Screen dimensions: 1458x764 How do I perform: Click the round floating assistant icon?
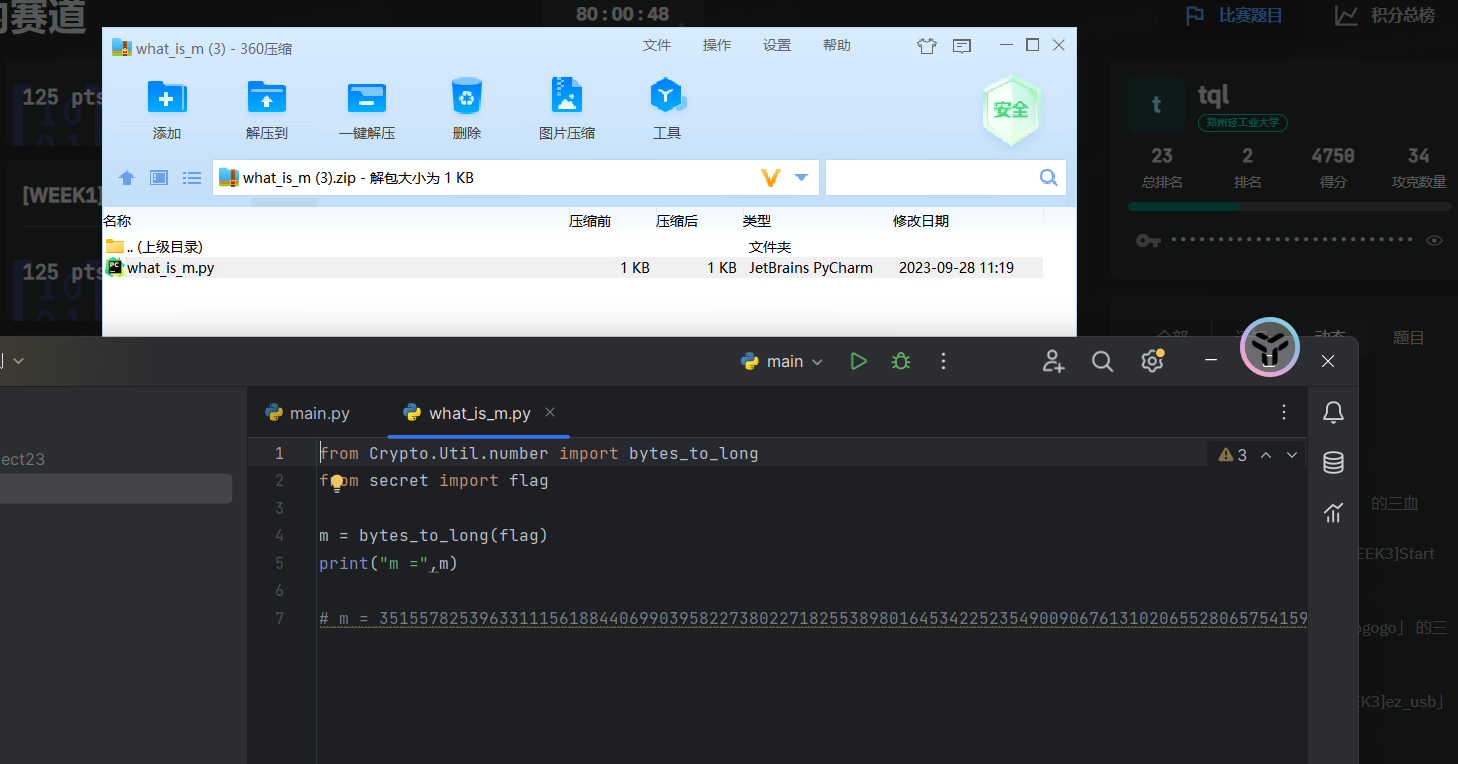tap(1269, 347)
